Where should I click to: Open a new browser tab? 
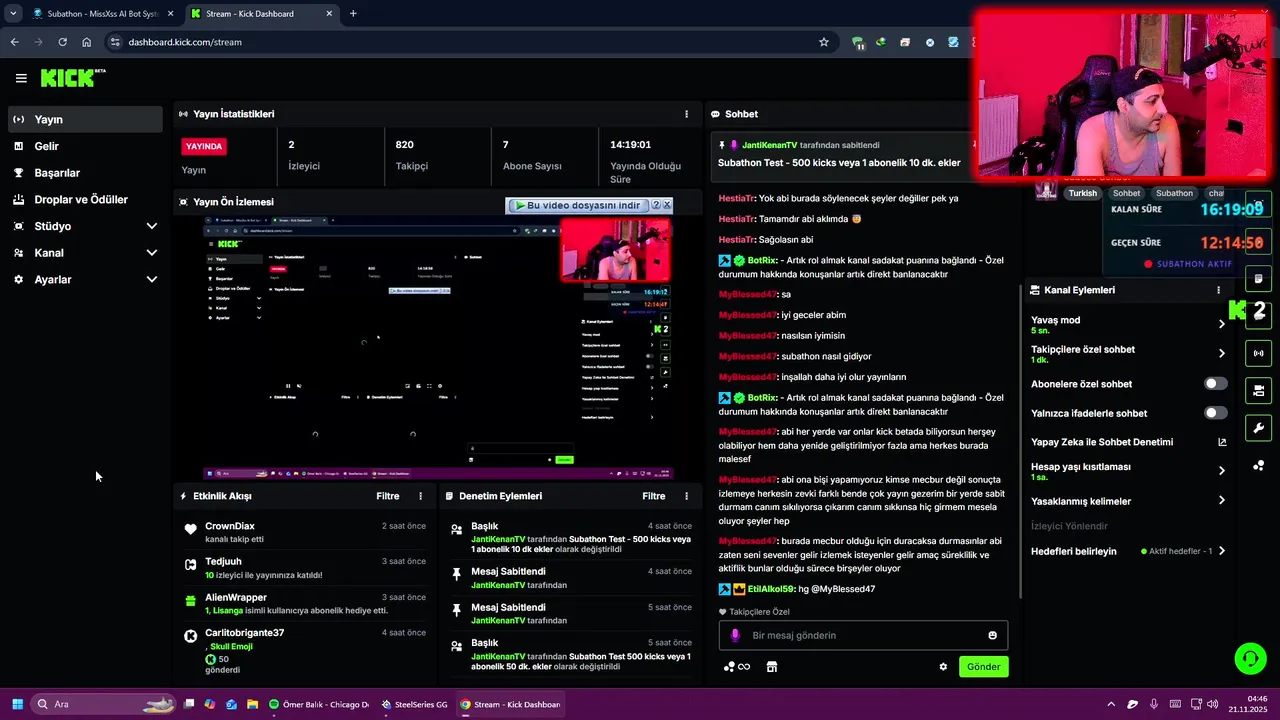353,14
